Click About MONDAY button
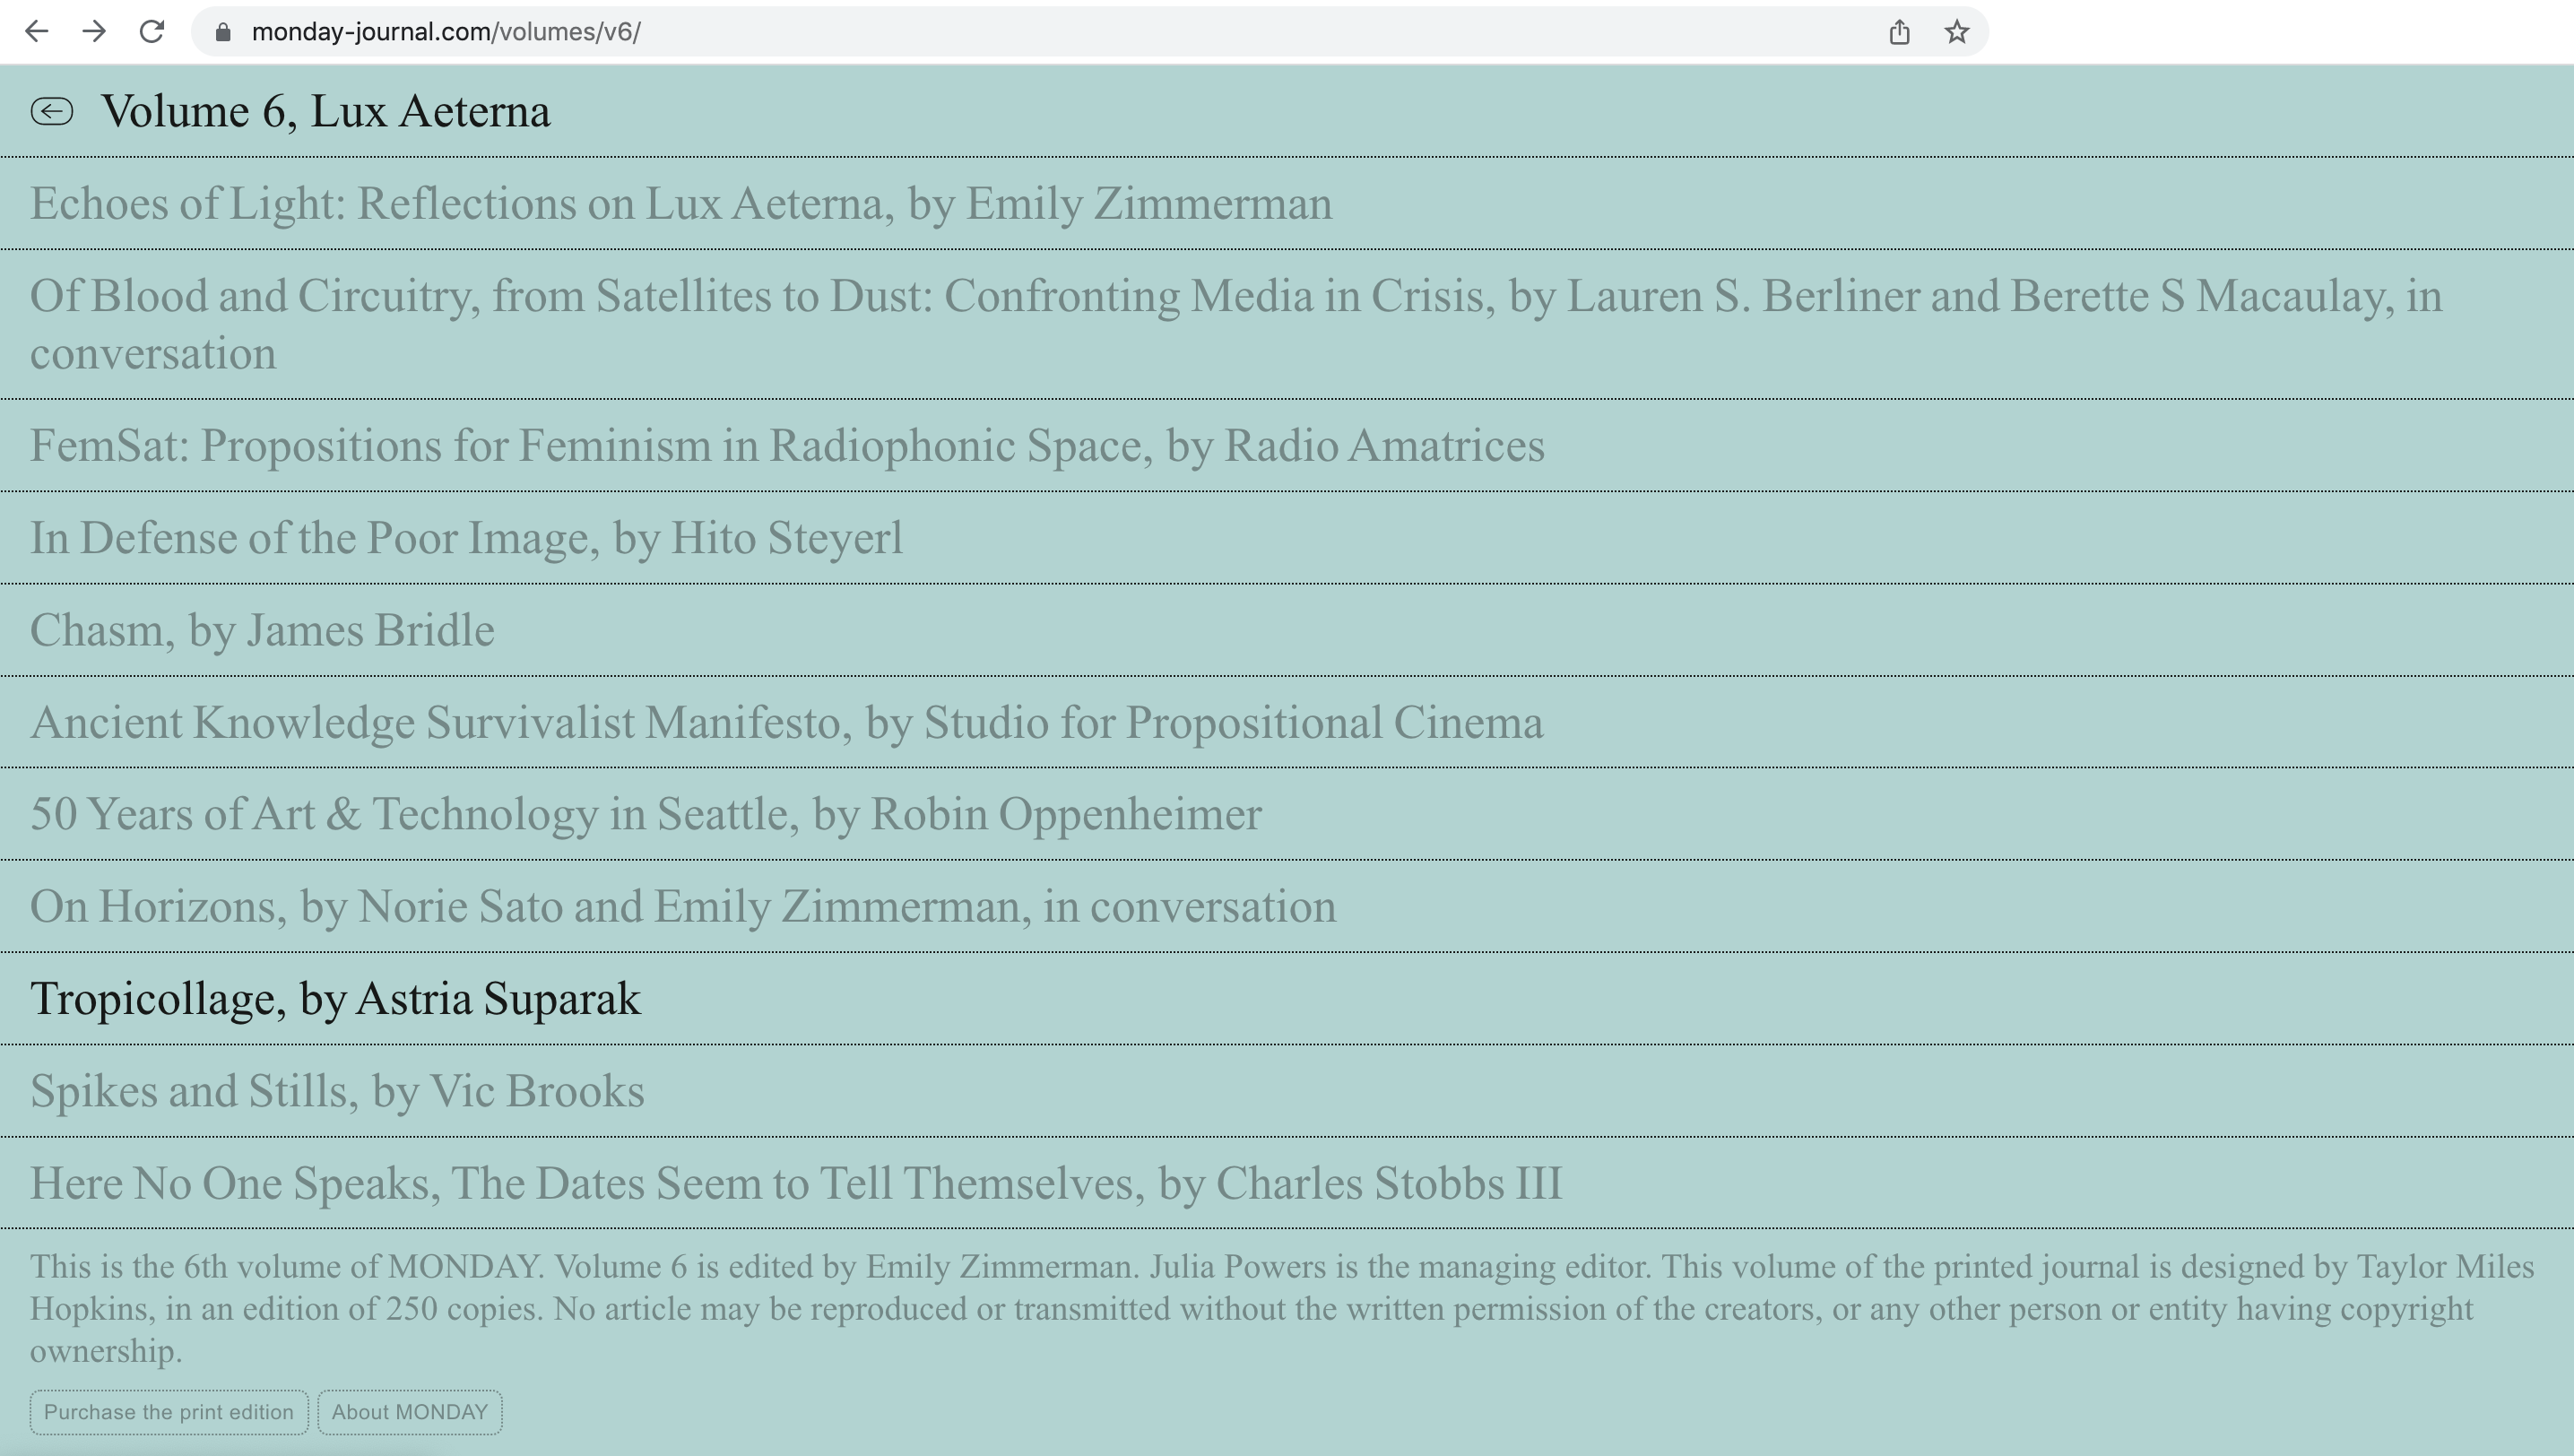Viewport: 2574px width, 1456px height. (410, 1412)
